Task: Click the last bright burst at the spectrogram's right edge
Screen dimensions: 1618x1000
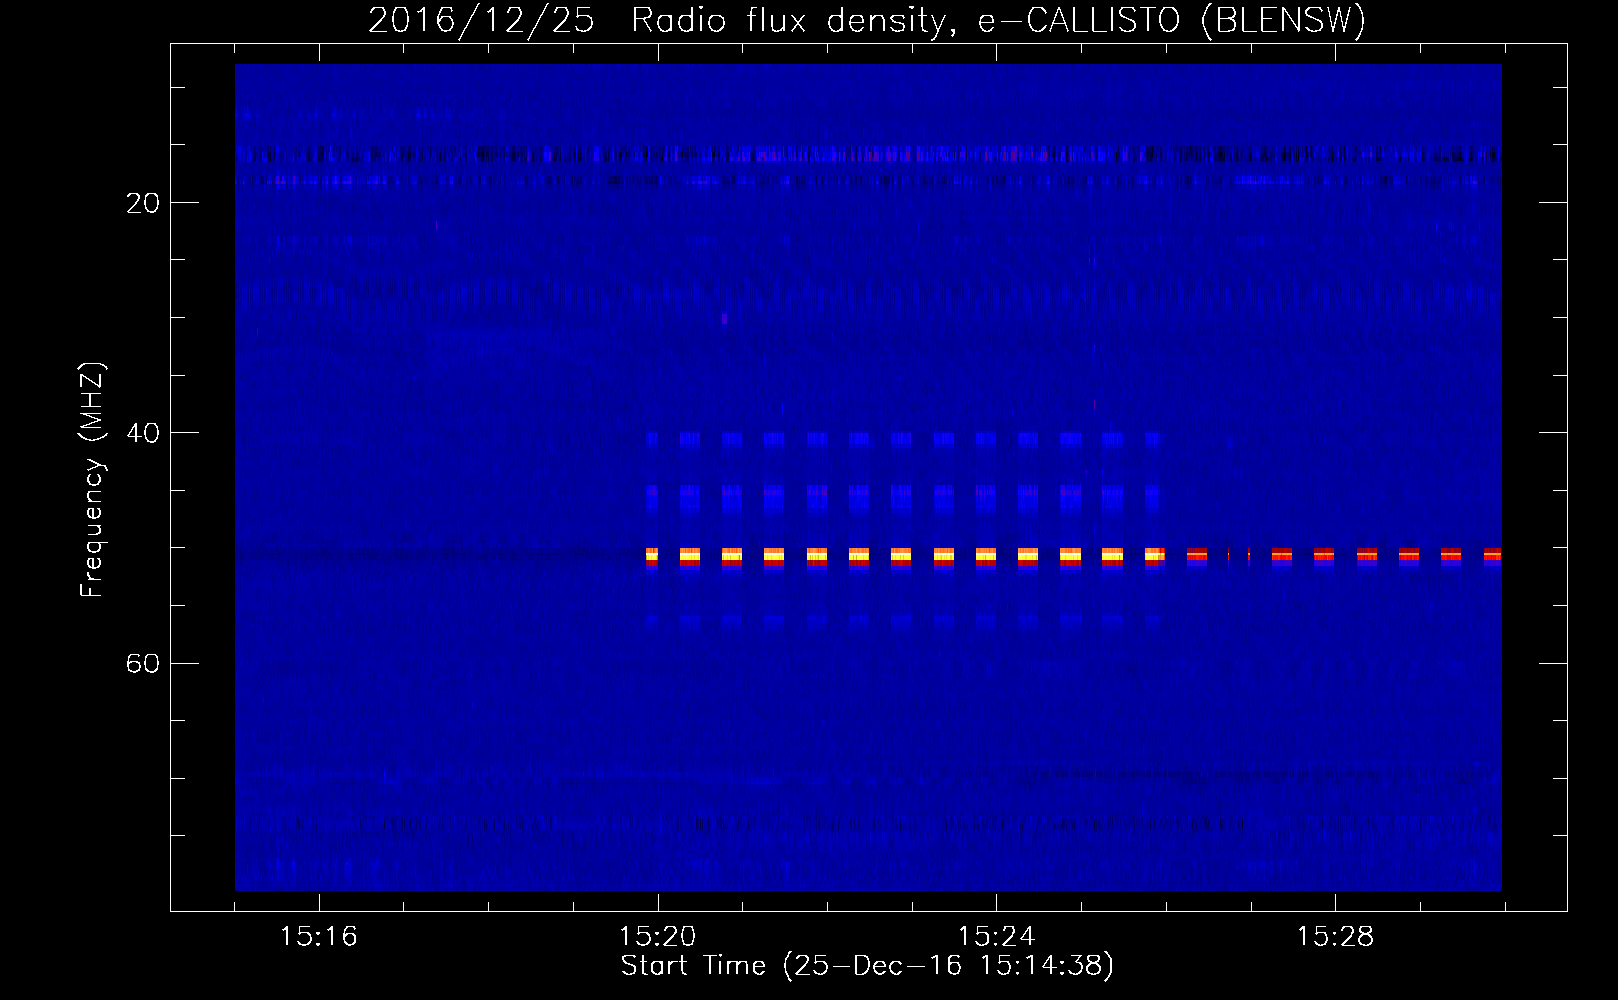Action: coord(1492,556)
